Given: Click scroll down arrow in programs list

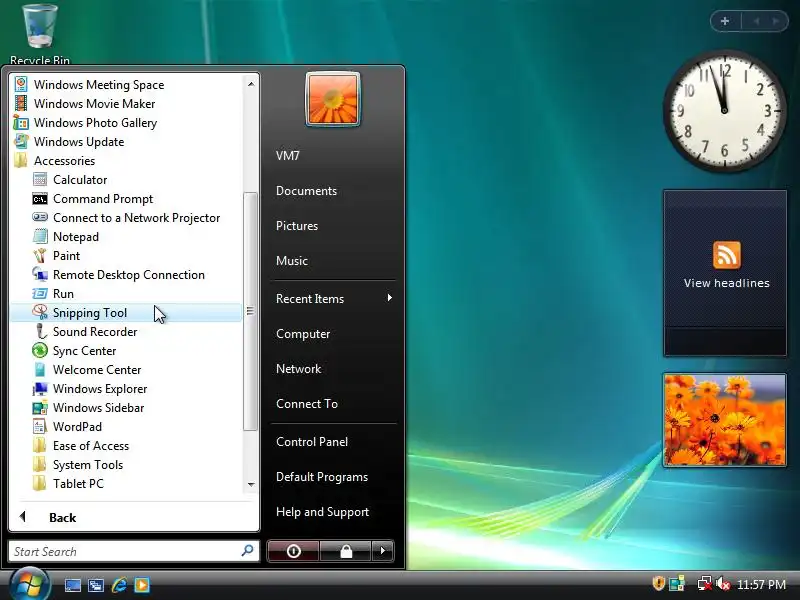Looking at the screenshot, I should click(x=251, y=485).
